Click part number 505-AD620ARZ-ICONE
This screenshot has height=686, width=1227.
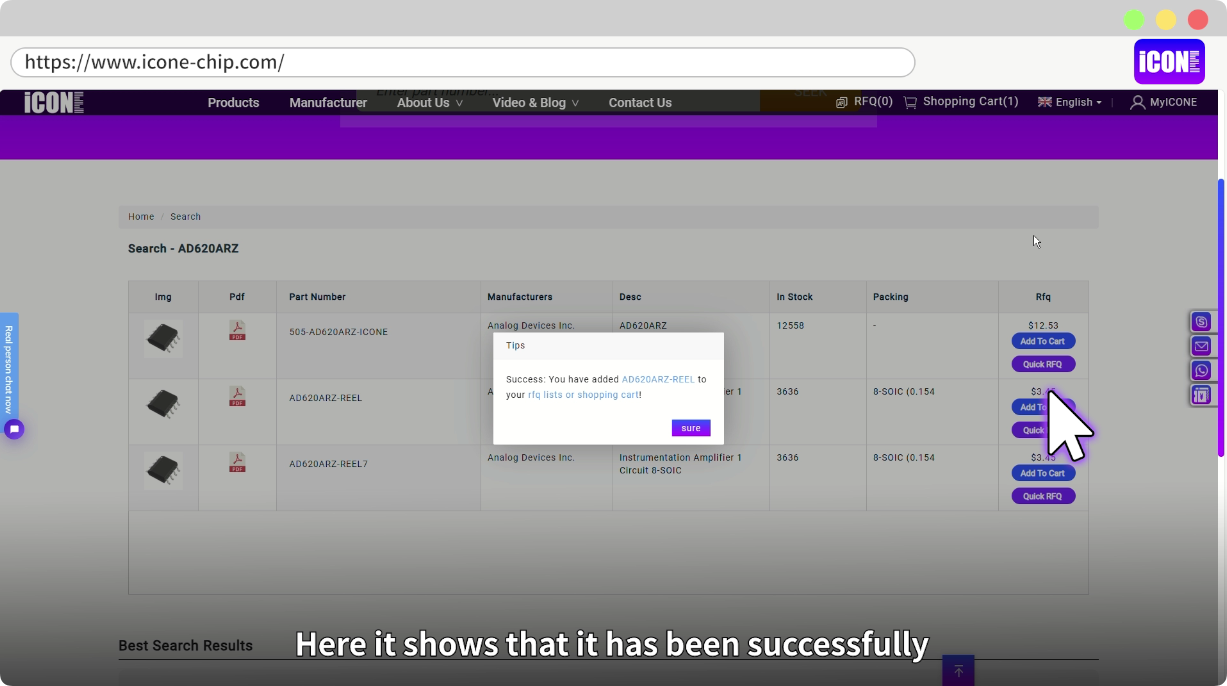[x=338, y=332]
